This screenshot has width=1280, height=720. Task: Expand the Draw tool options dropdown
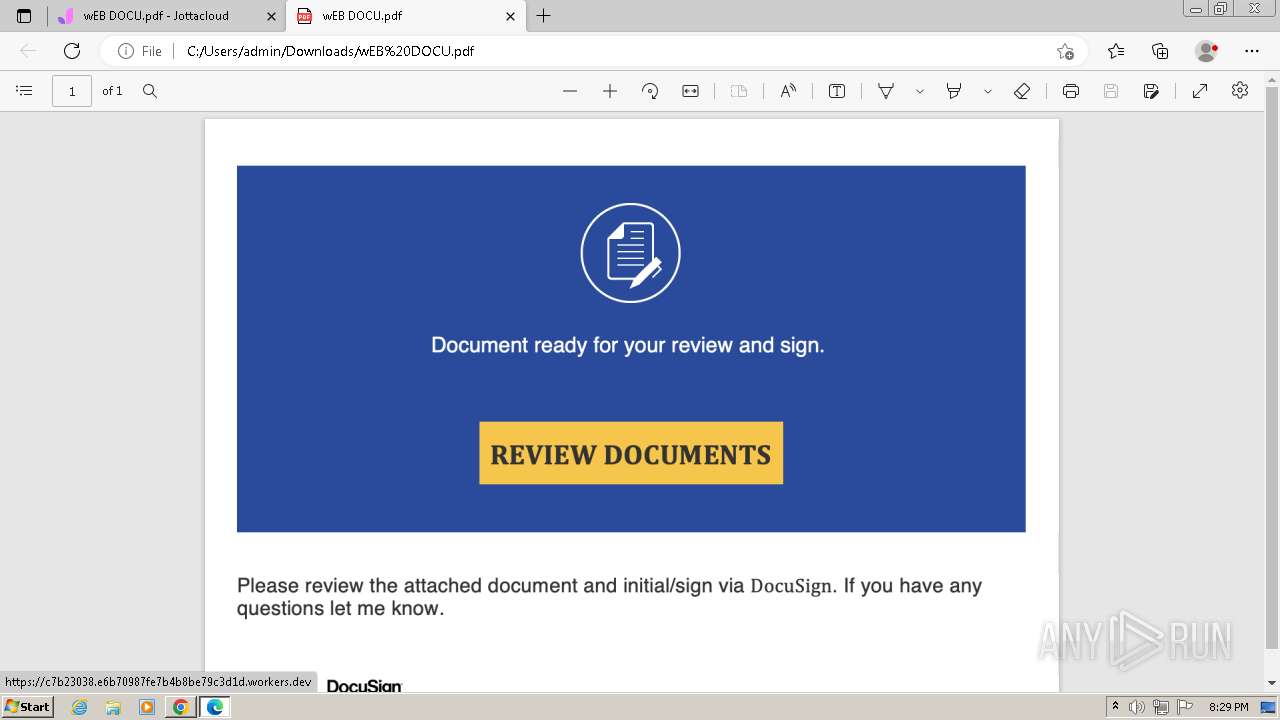pos(919,91)
